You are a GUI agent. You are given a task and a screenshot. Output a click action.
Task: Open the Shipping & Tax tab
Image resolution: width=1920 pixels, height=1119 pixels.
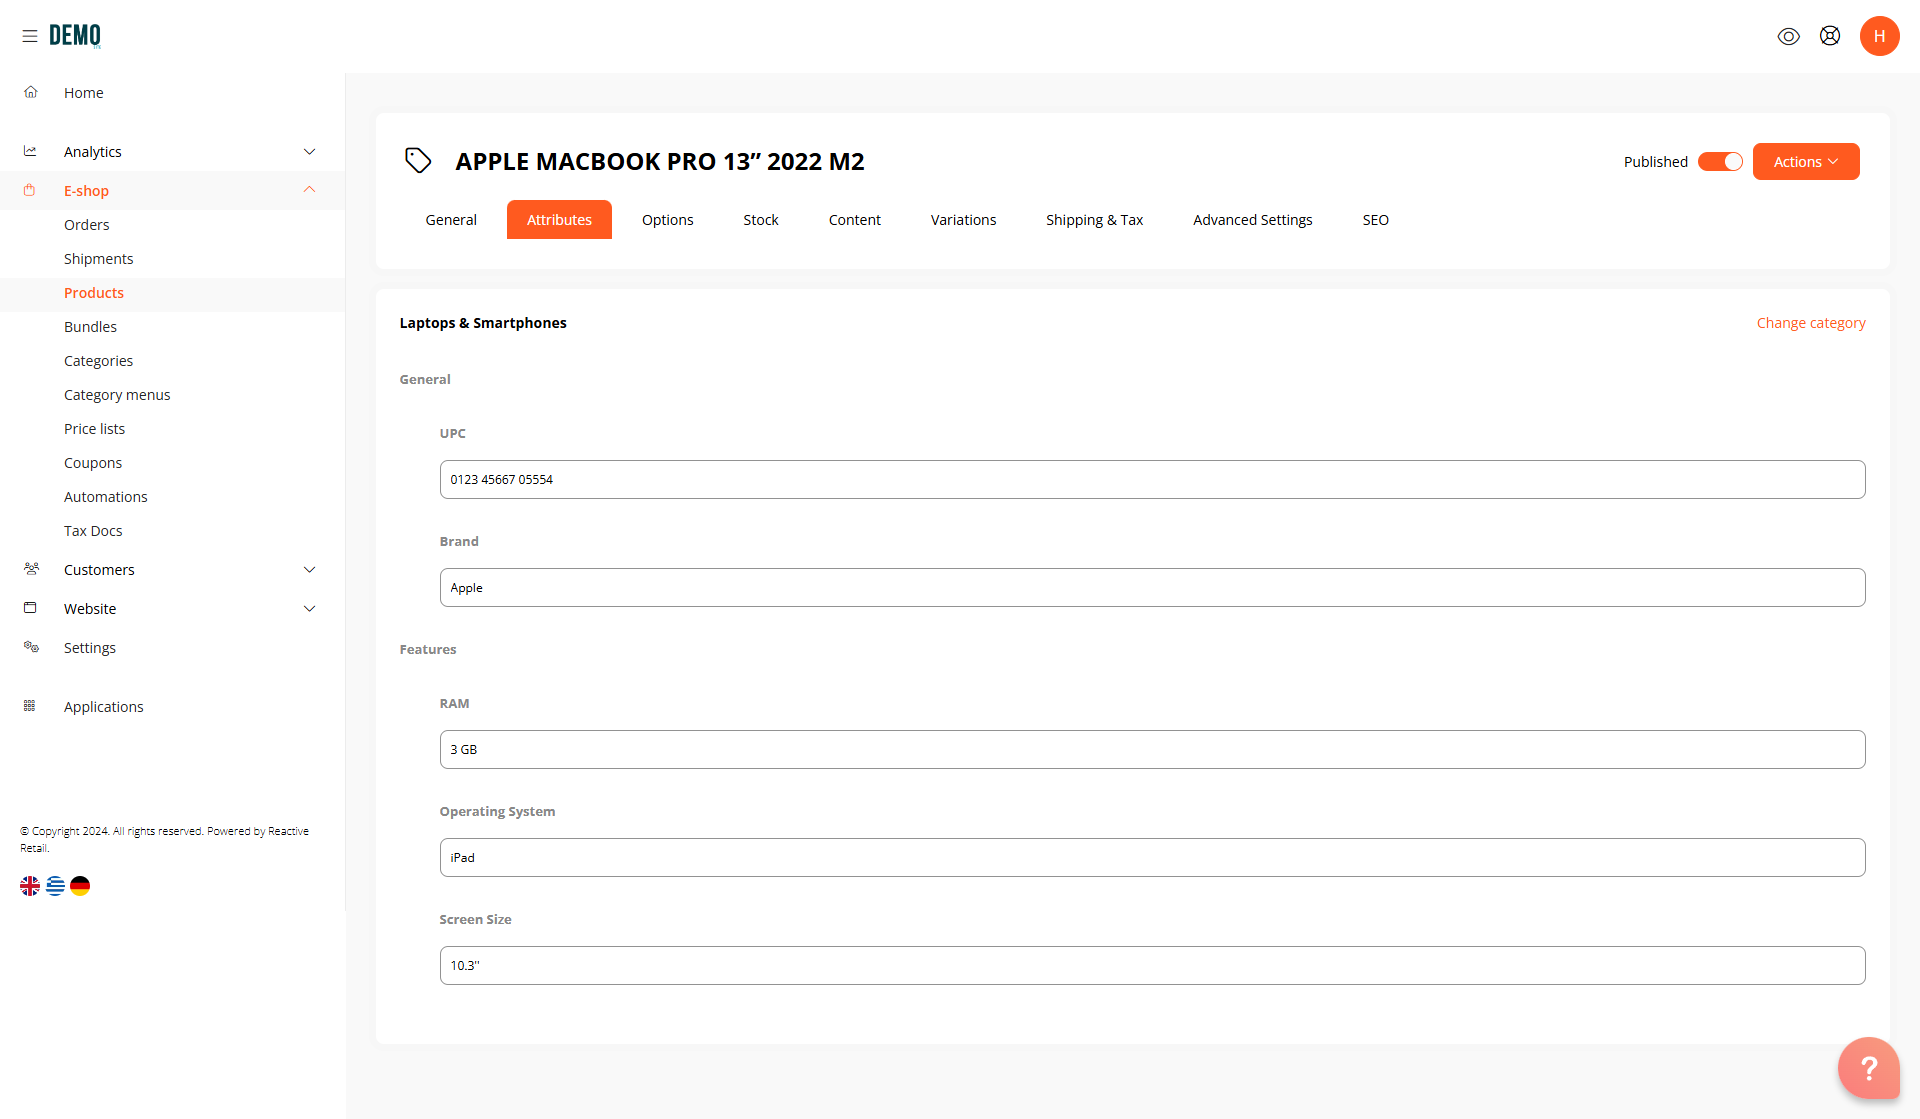click(1095, 220)
